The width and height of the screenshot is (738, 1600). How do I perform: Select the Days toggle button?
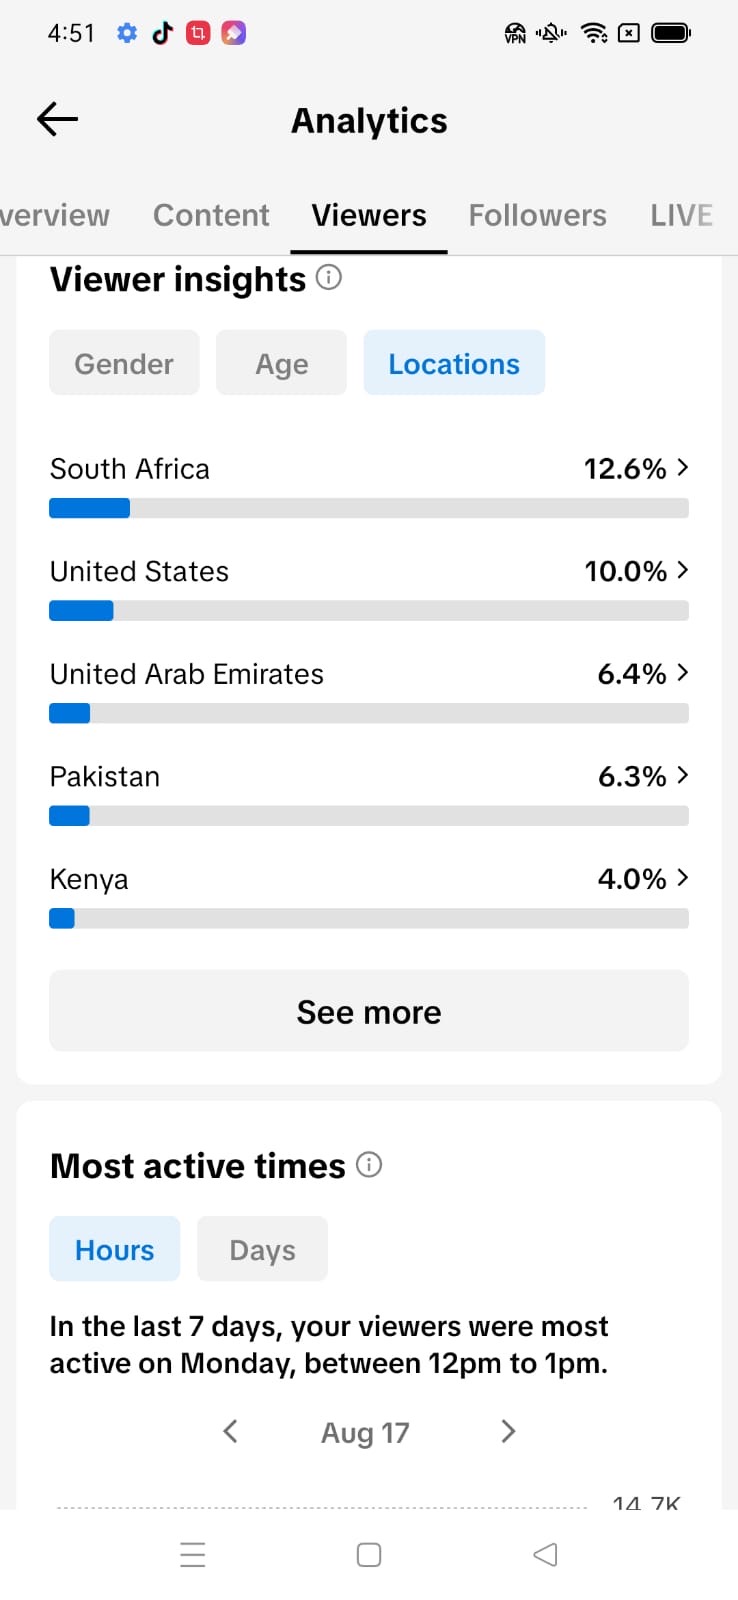pos(262,1249)
